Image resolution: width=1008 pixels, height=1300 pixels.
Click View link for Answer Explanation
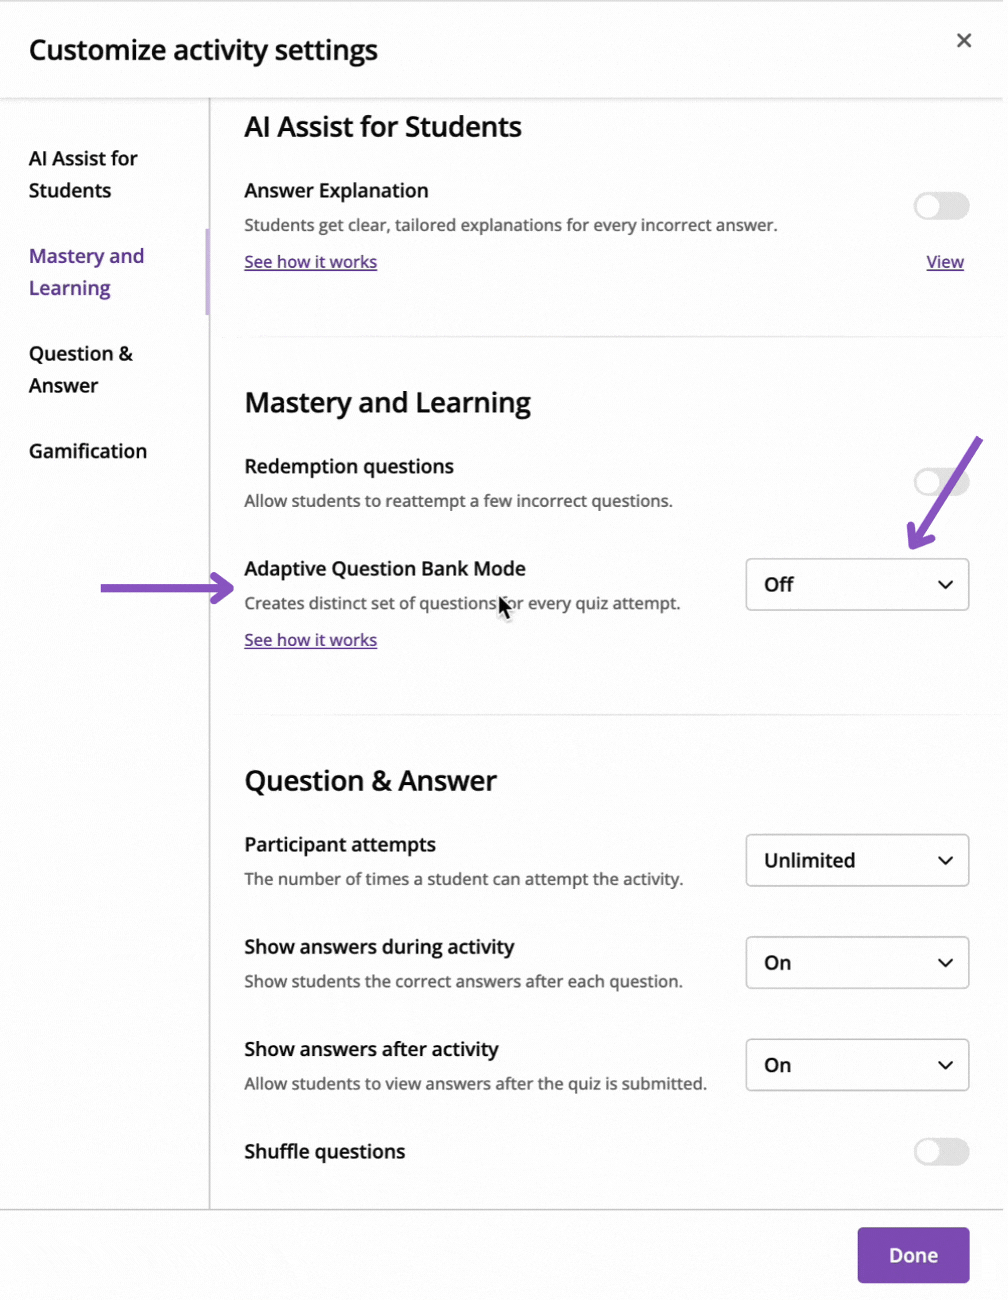945,262
